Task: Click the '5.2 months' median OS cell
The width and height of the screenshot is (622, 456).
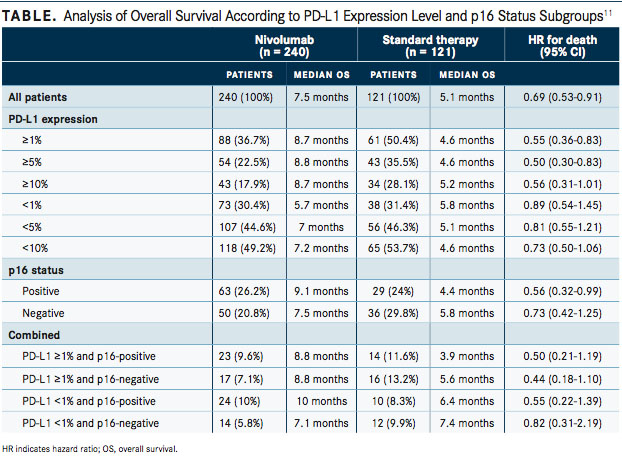Action: click(x=467, y=184)
